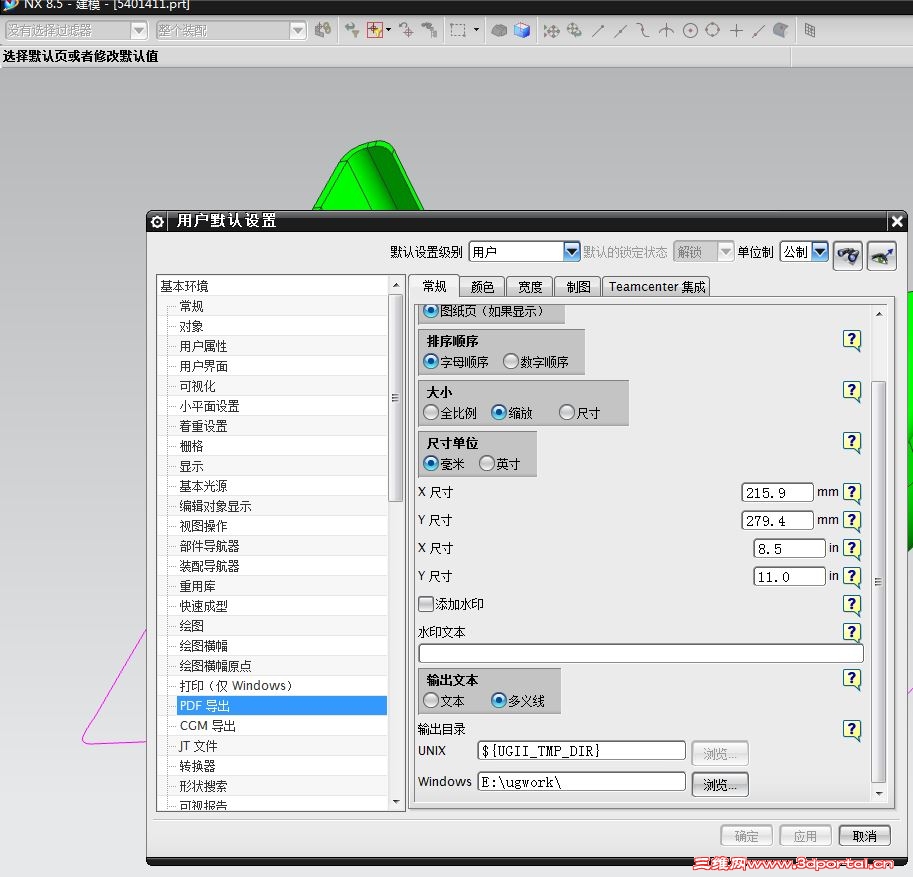Click the rectangle selection tool icon
The width and height of the screenshot is (913, 877).
click(x=458, y=30)
